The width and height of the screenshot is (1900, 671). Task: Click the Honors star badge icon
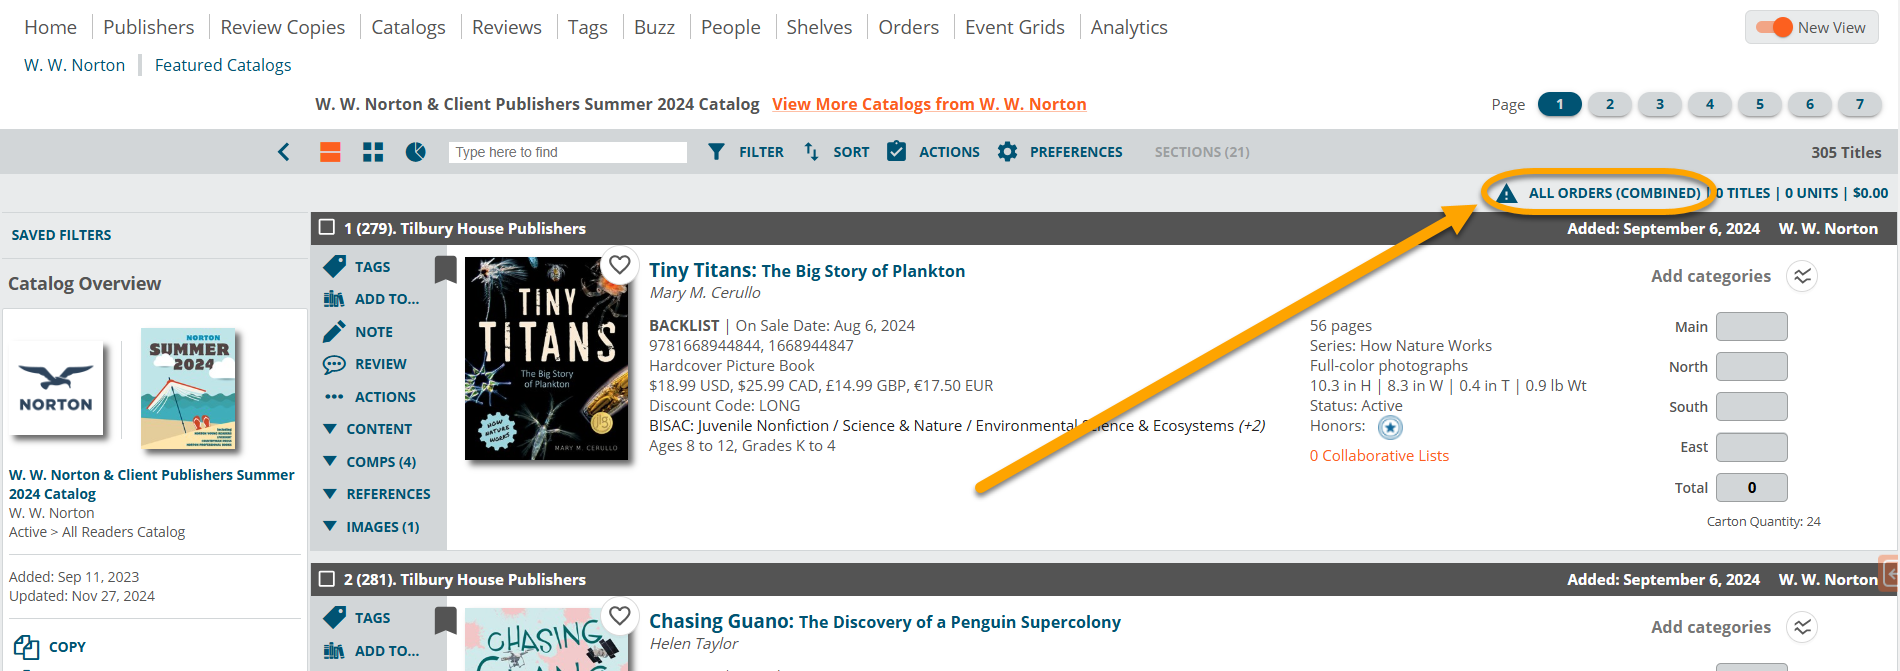pos(1390,428)
